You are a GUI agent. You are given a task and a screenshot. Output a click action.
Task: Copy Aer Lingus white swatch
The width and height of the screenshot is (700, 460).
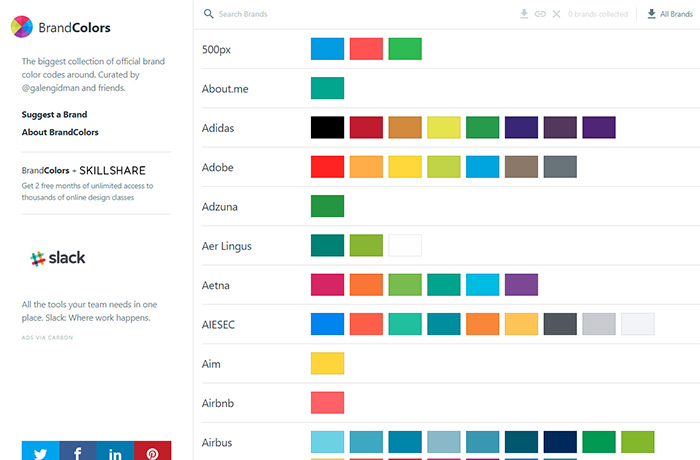pos(405,245)
